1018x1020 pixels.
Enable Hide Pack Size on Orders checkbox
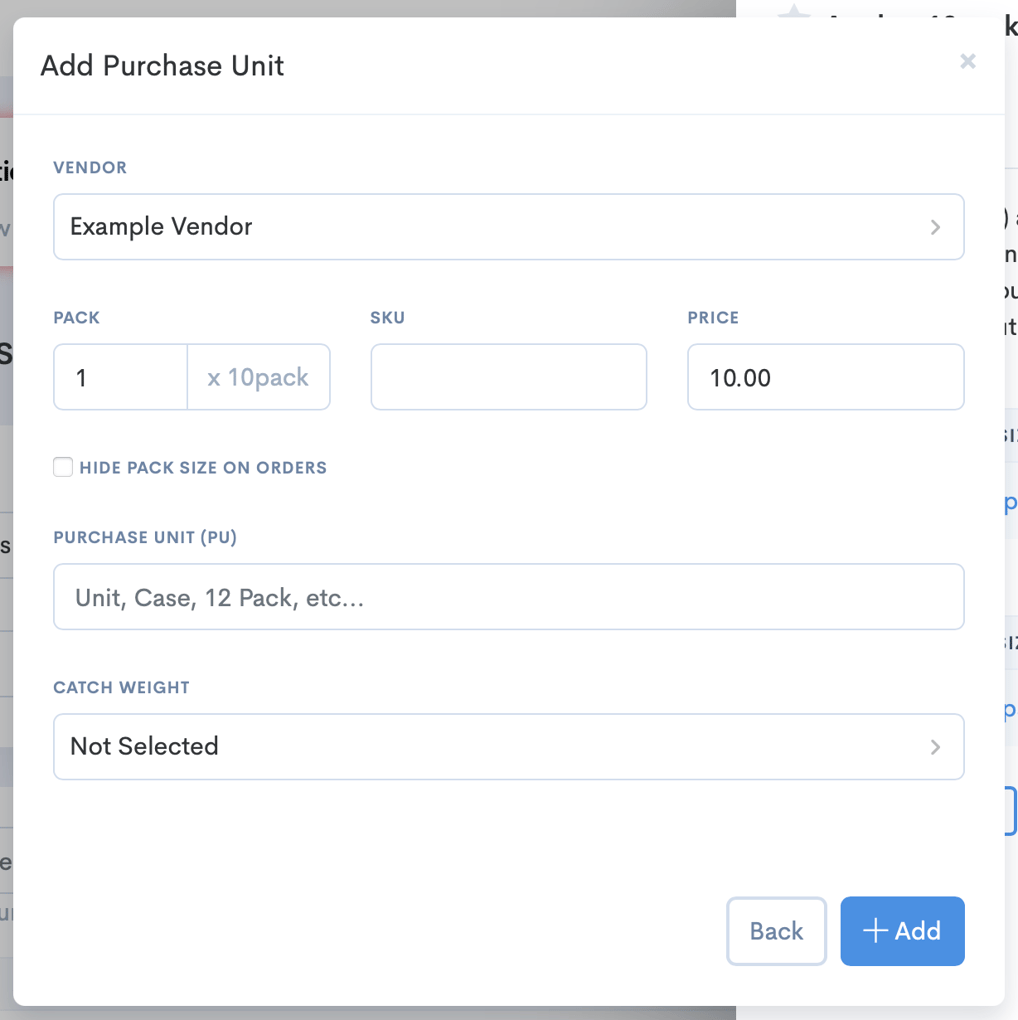[x=63, y=467]
